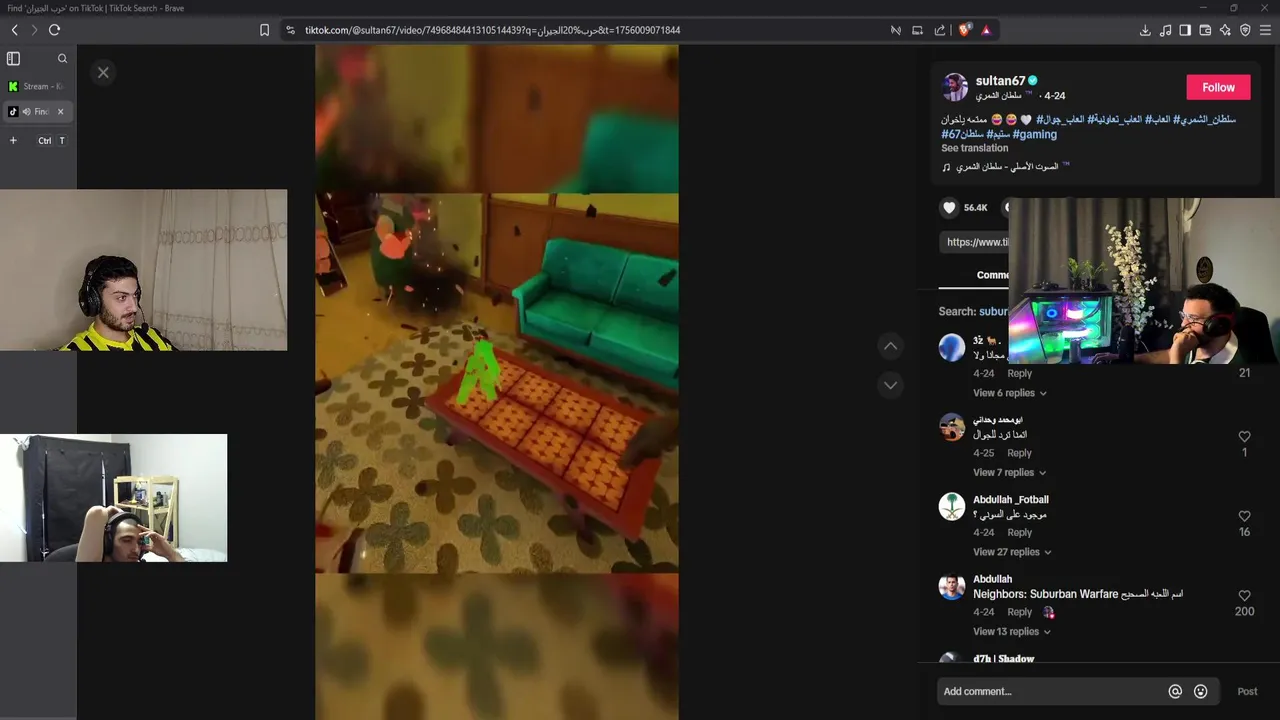The width and height of the screenshot is (1280, 720).
Task: Click Post to submit comment
Action: [1247, 691]
